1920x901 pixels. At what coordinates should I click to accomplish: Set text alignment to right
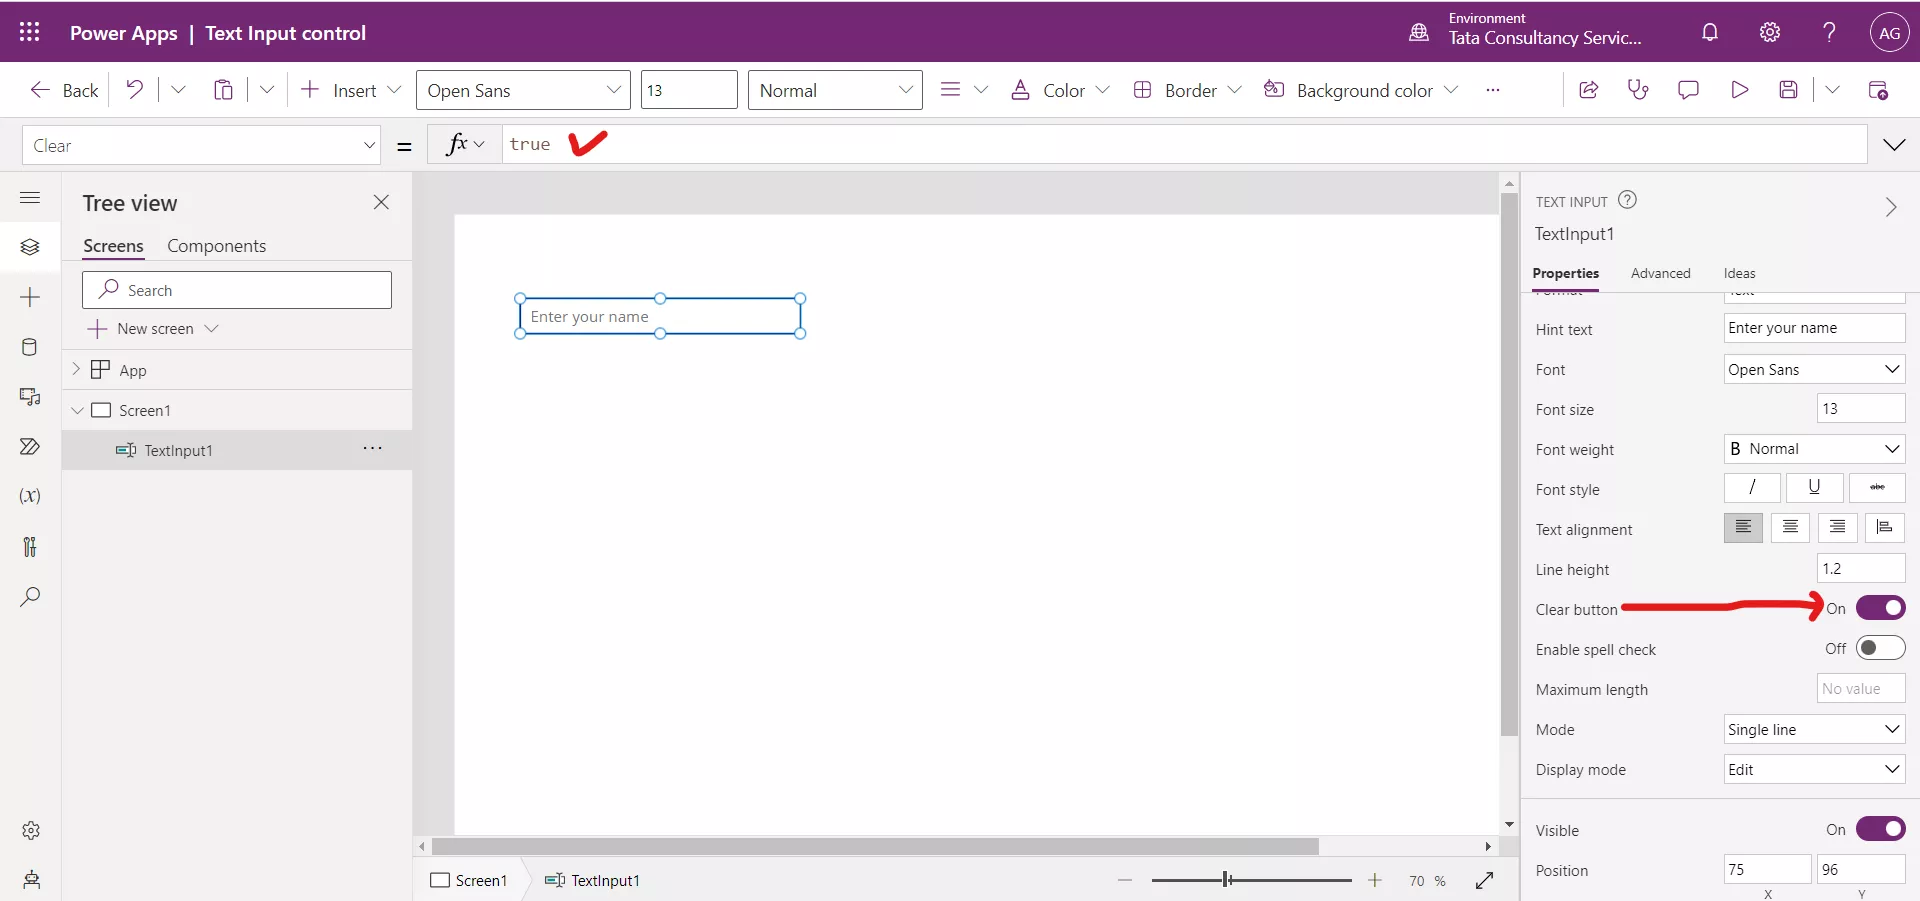[x=1838, y=527]
